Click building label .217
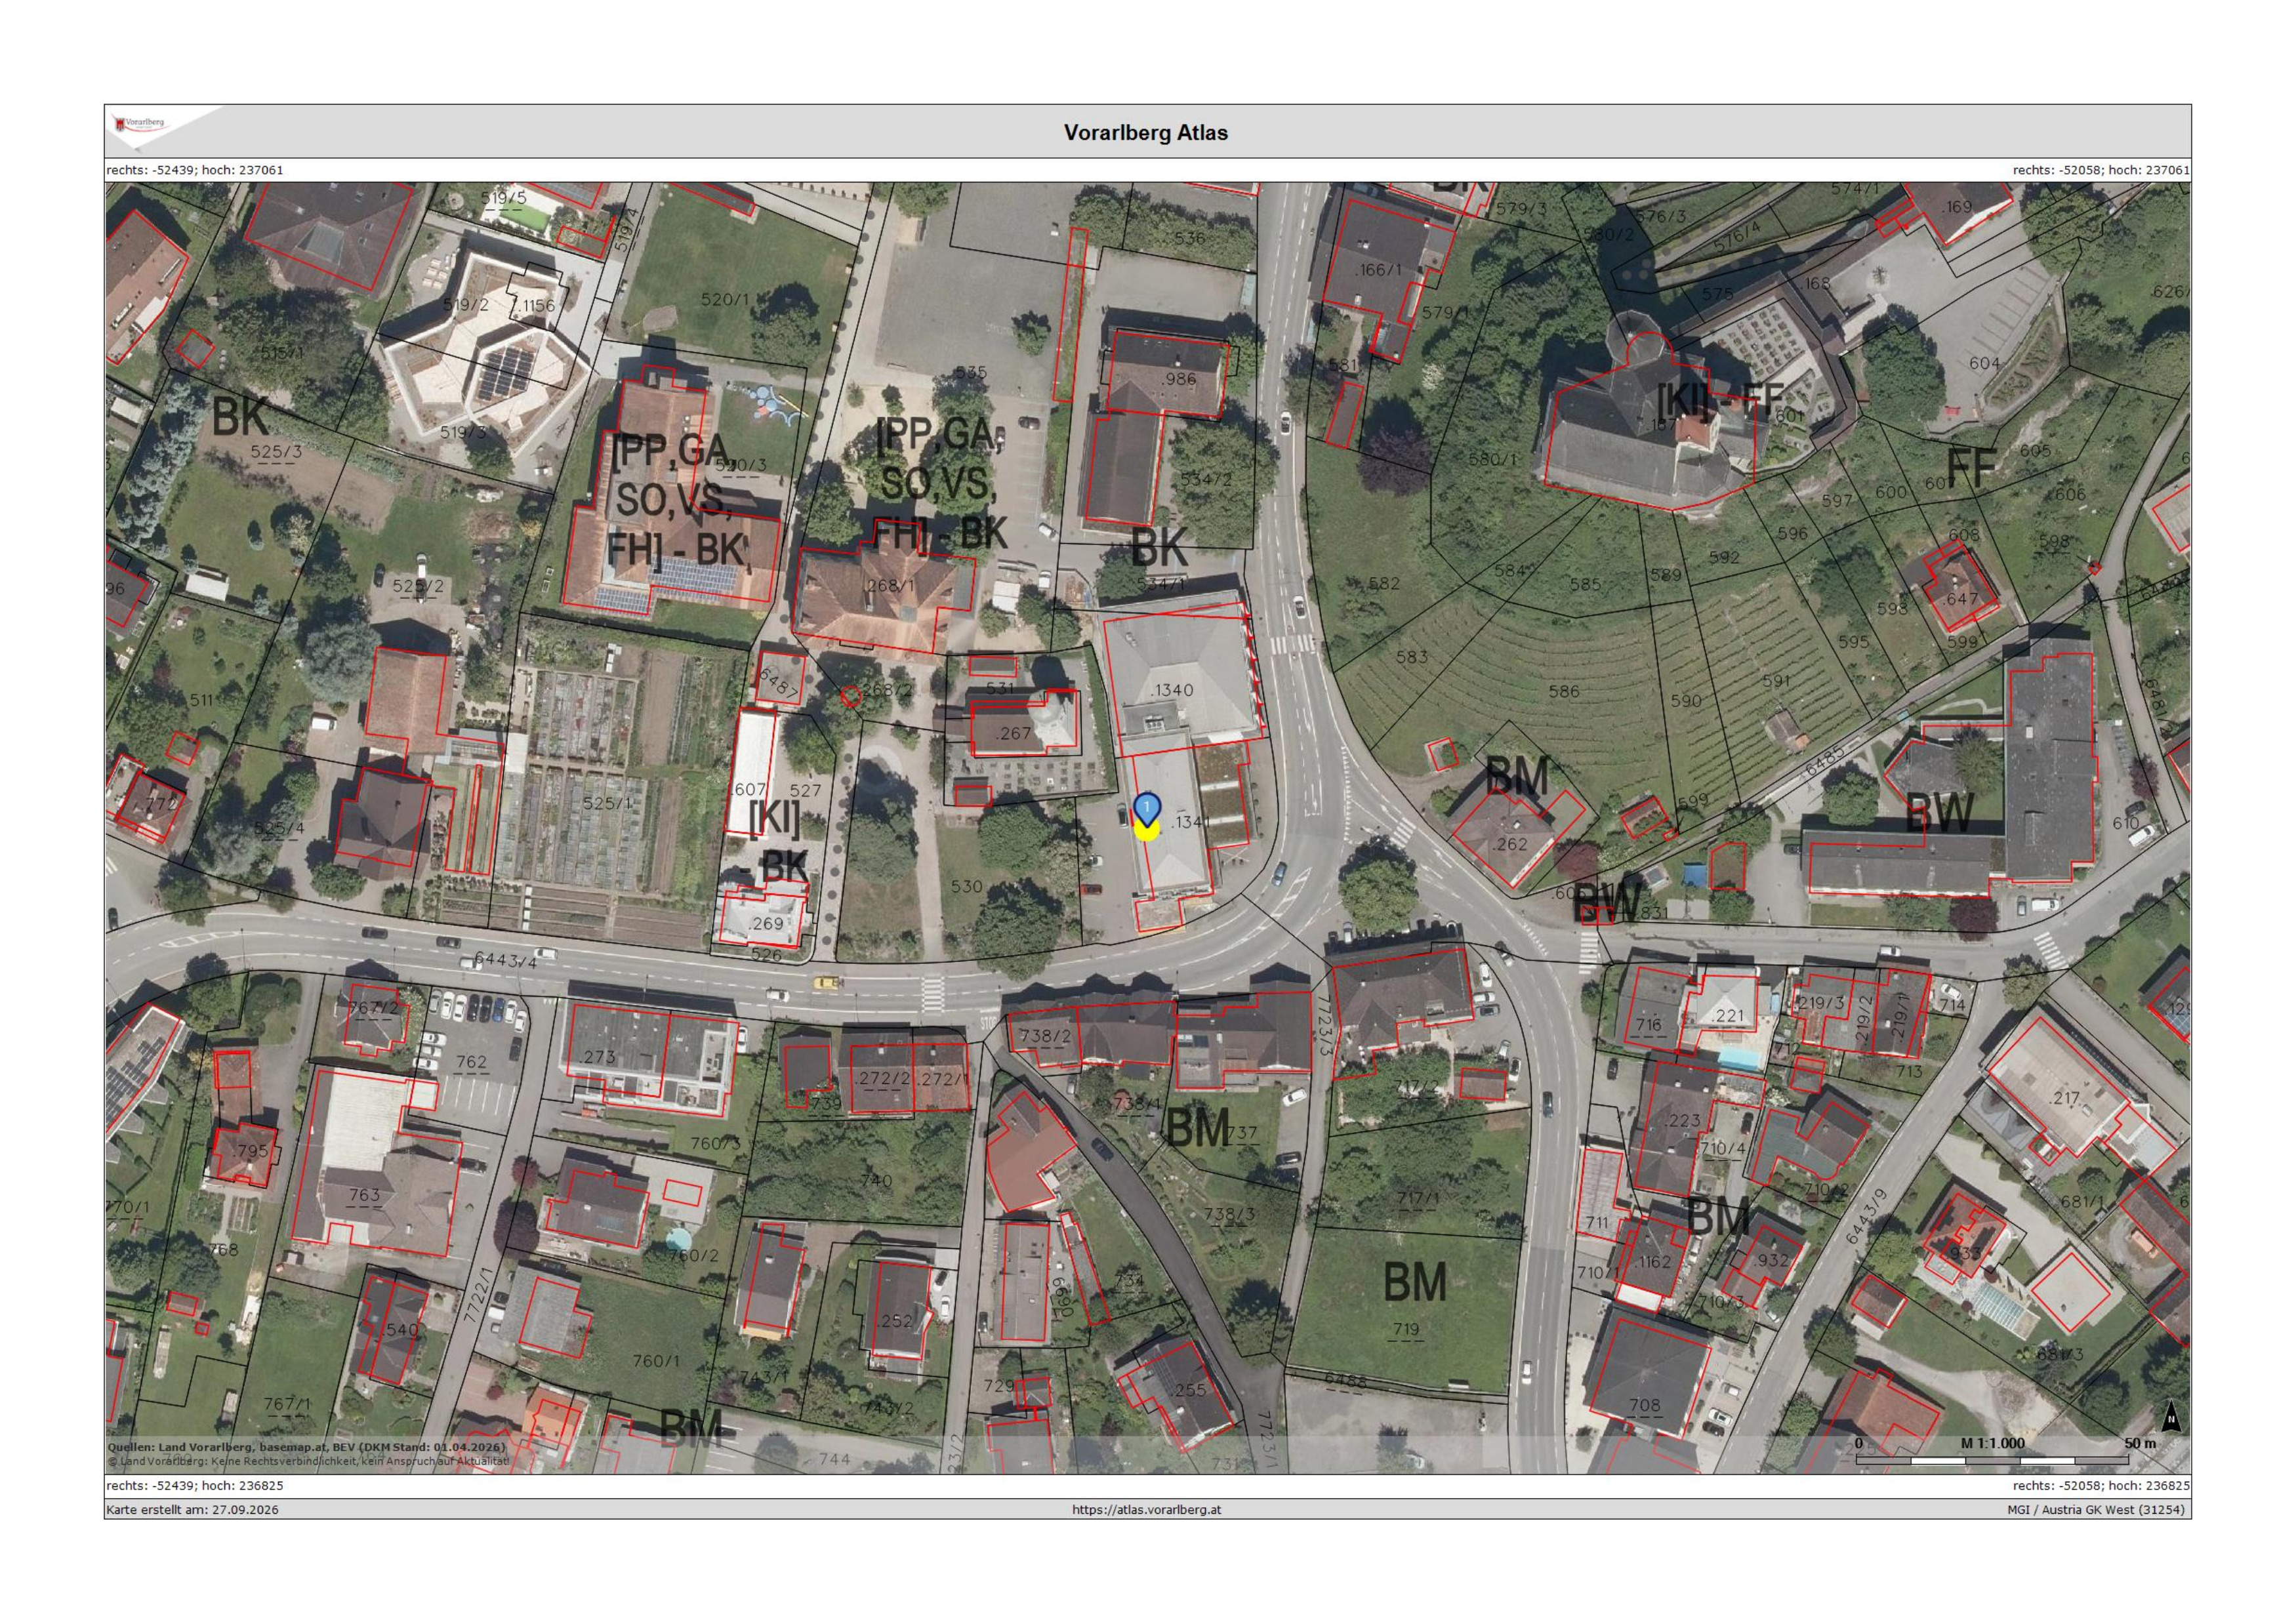The height and width of the screenshot is (1624, 2296). click(2064, 1098)
